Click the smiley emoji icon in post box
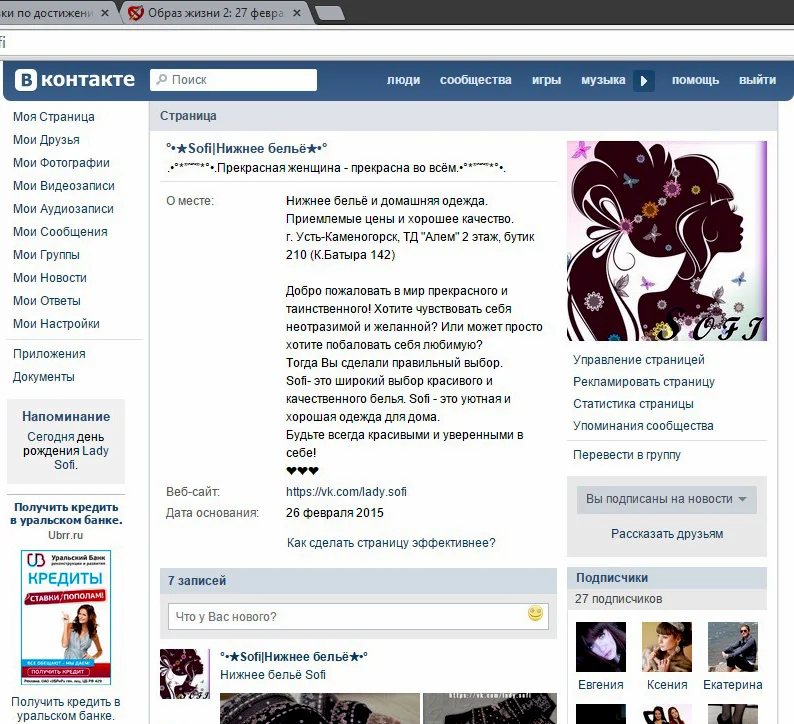This screenshot has width=794, height=724. click(535, 613)
